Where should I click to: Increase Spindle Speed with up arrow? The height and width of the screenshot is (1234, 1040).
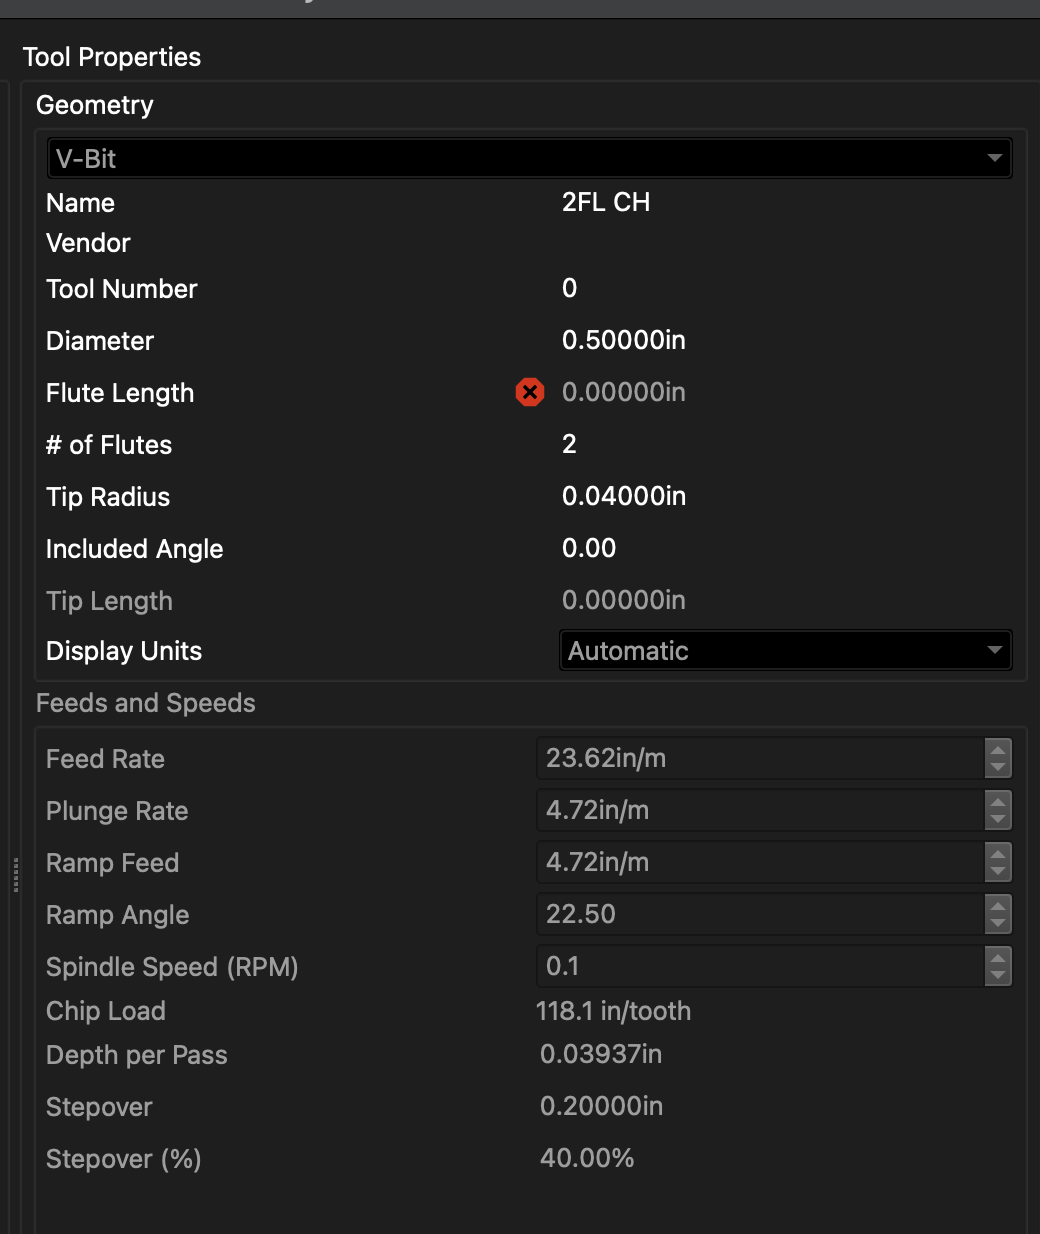tap(998, 957)
